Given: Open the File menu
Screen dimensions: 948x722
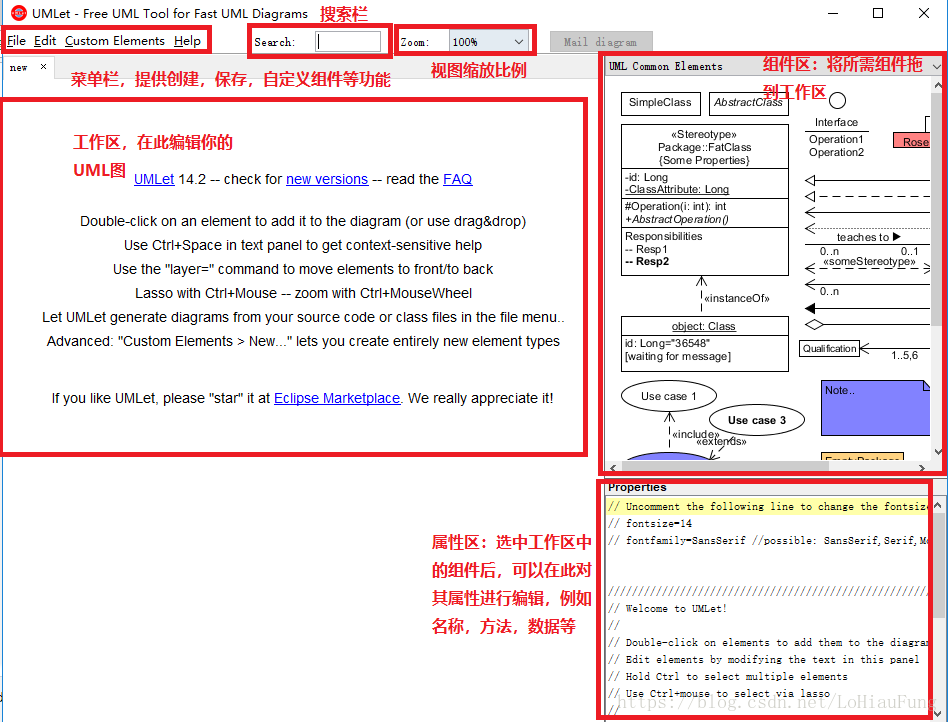Looking at the screenshot, I should (x=16, y=41).
